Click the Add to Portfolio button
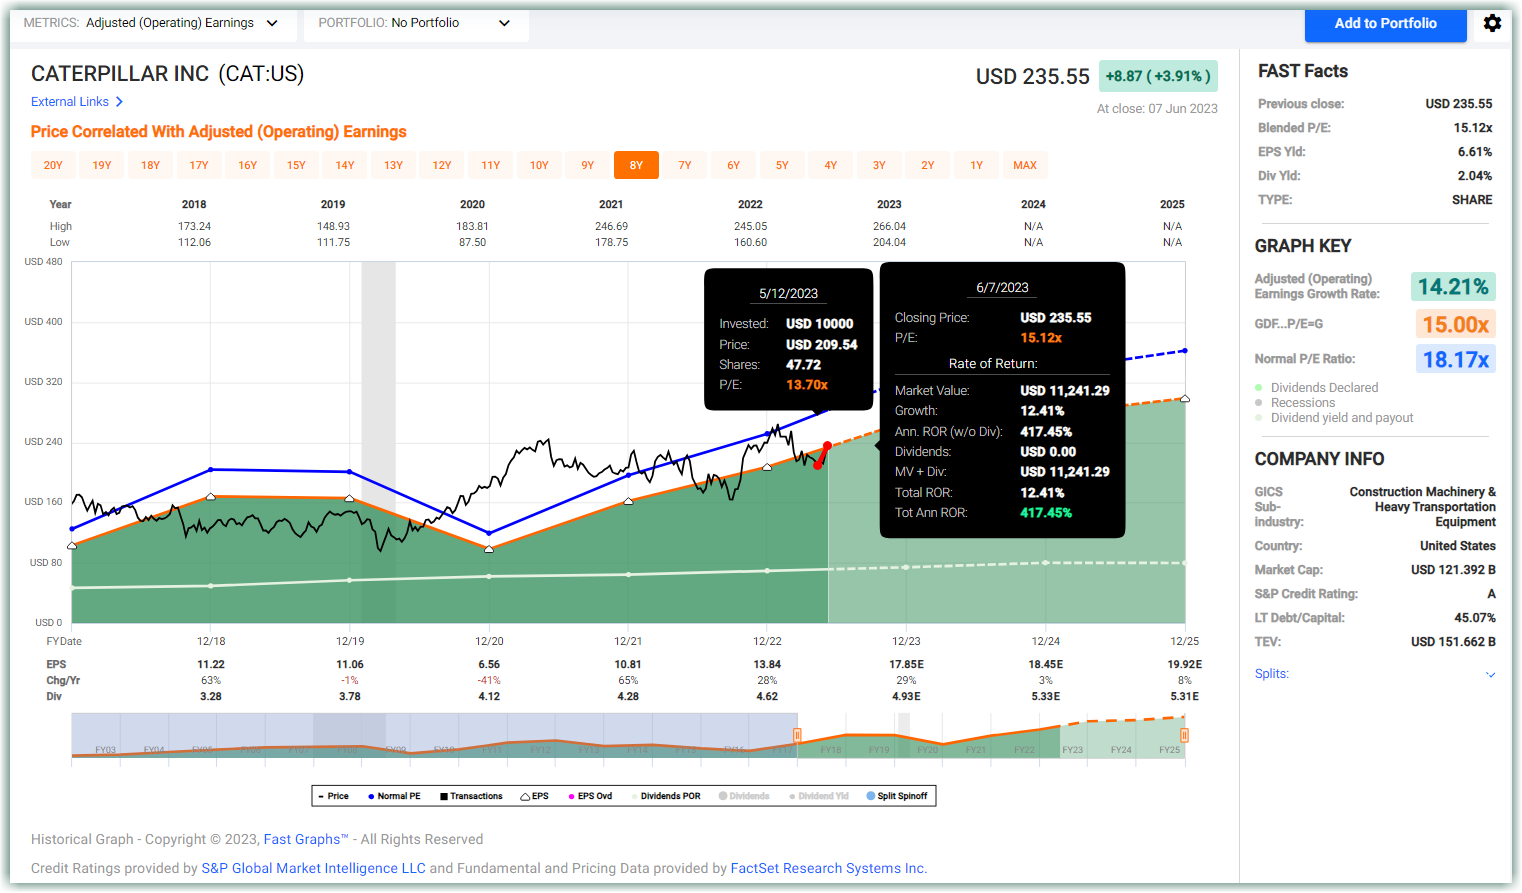This screenshot has height=893, width=1522. 1385,23
